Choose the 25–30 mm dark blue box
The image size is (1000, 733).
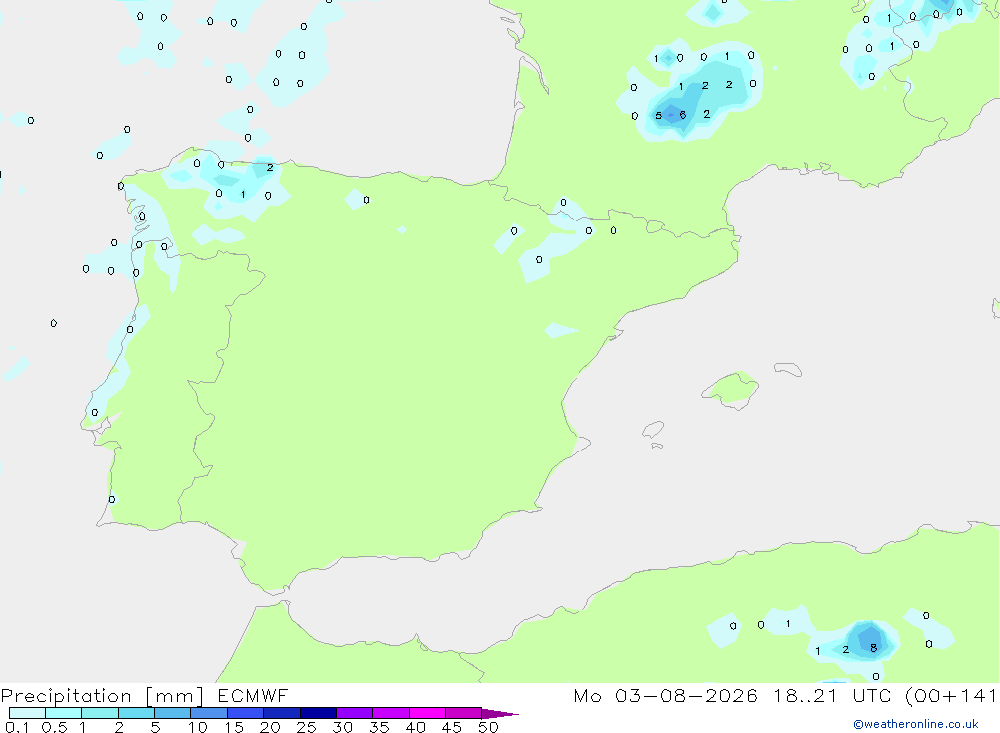[x=318, y=713]
